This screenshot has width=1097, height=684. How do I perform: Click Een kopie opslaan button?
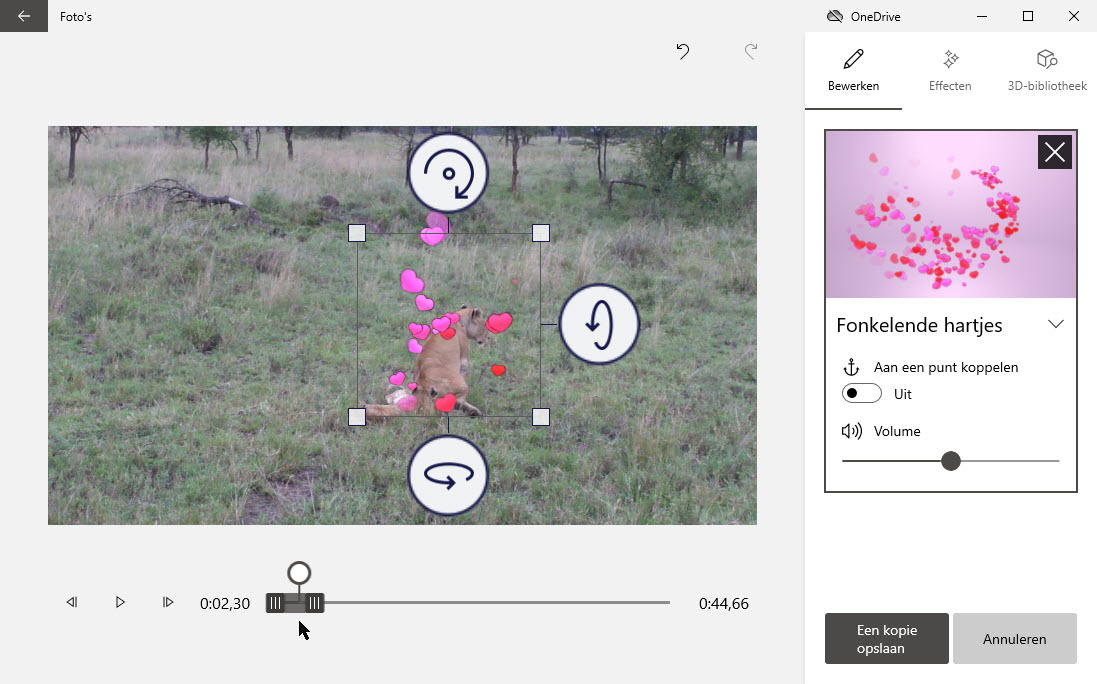pyautogui.click(x=886, y=639)
